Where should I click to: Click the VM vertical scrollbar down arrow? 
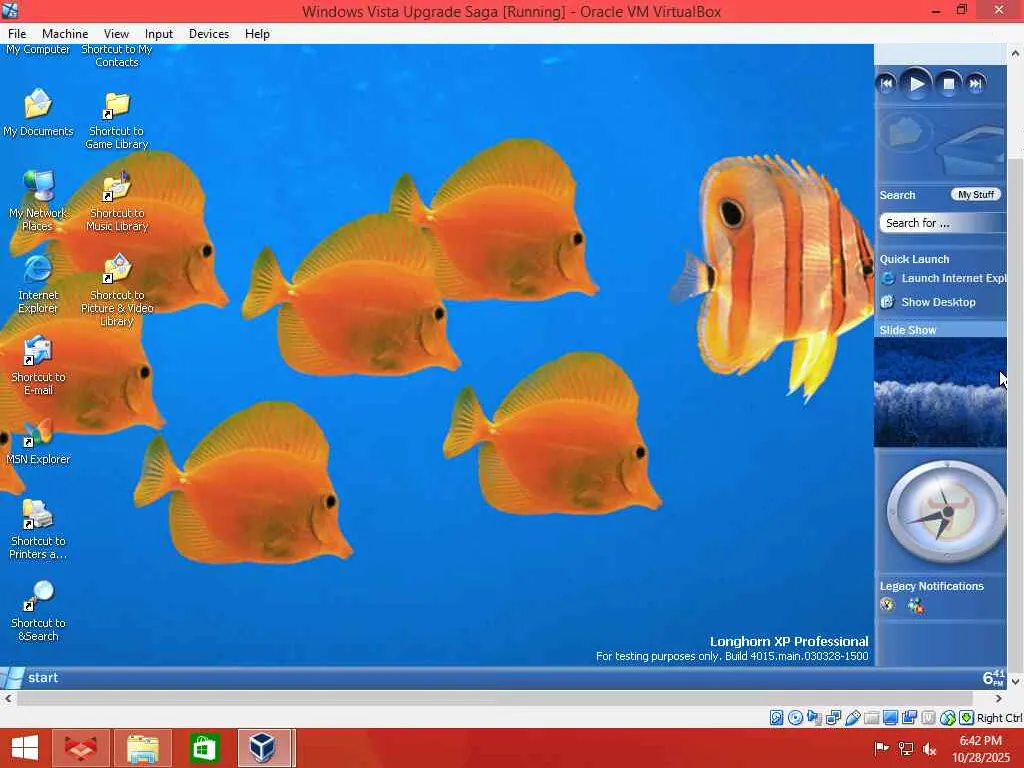tap(1015, 681)
